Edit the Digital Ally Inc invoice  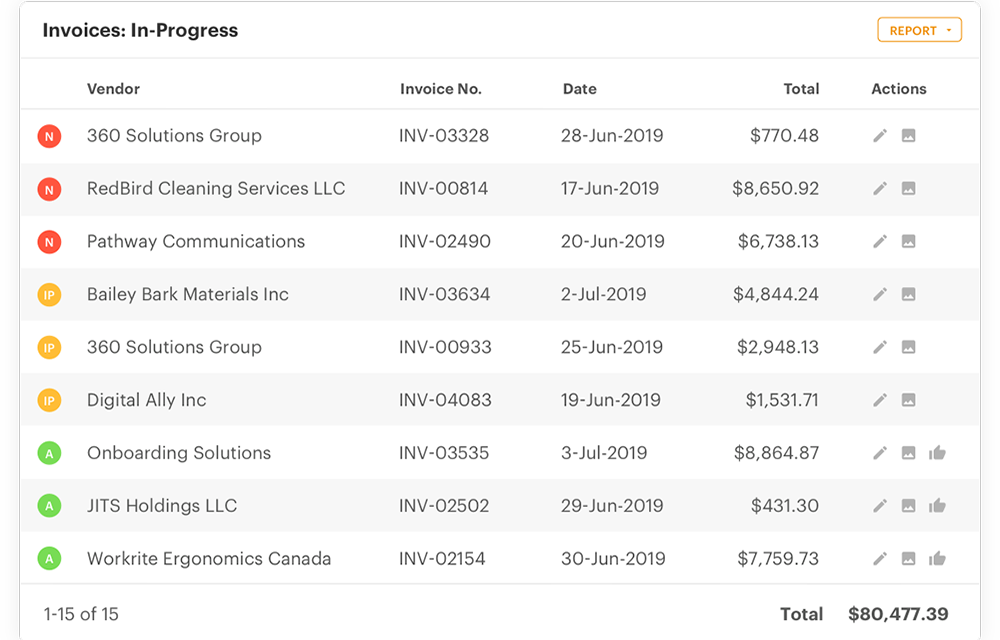880,401
